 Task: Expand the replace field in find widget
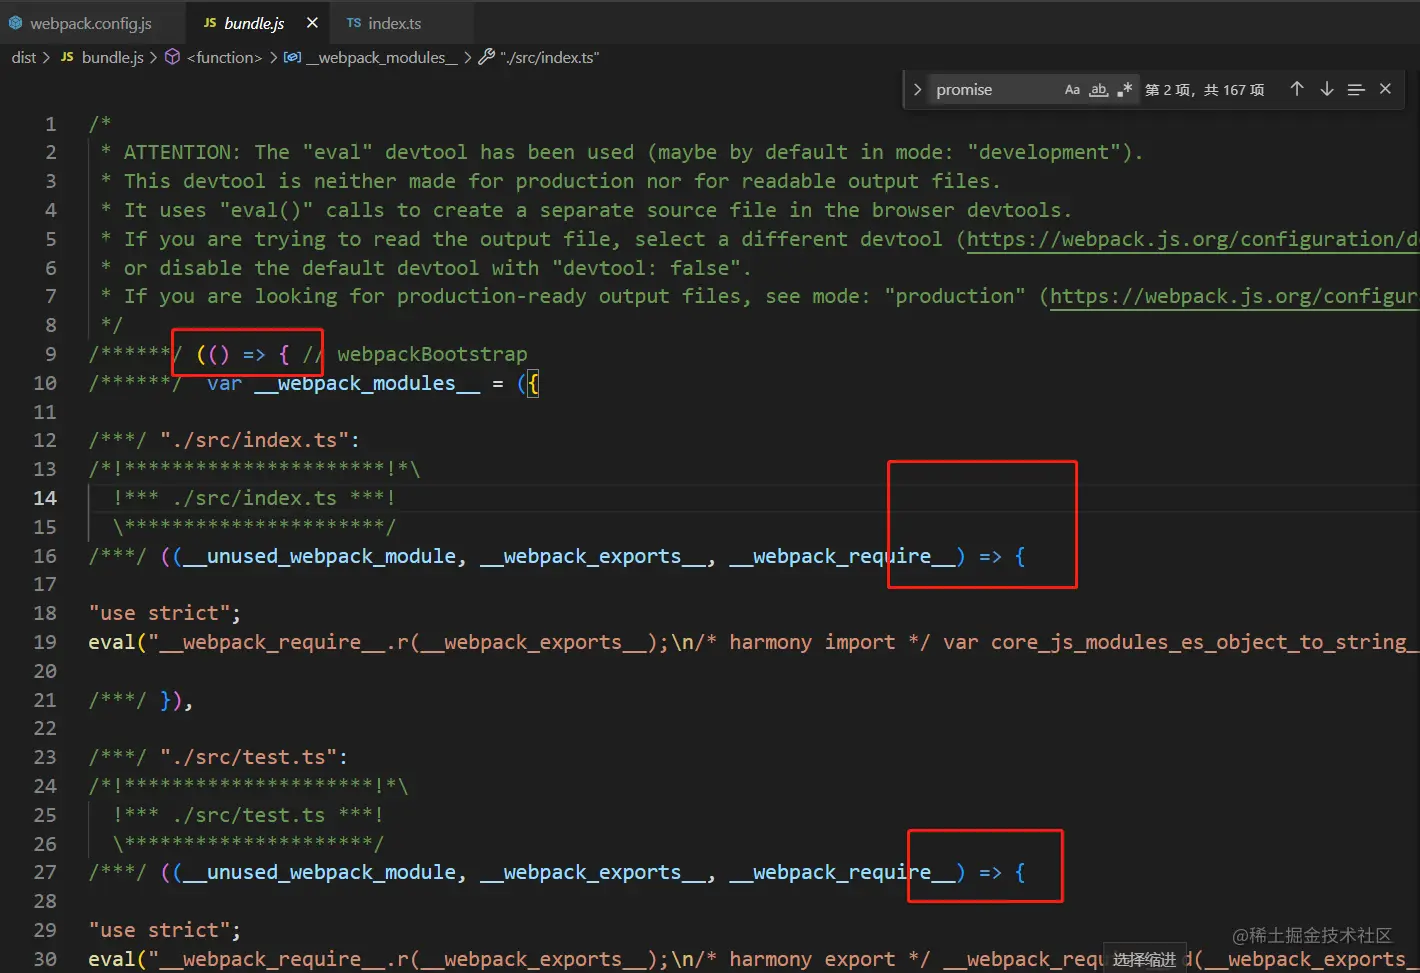pyautogui.click(x=917, y=90)
